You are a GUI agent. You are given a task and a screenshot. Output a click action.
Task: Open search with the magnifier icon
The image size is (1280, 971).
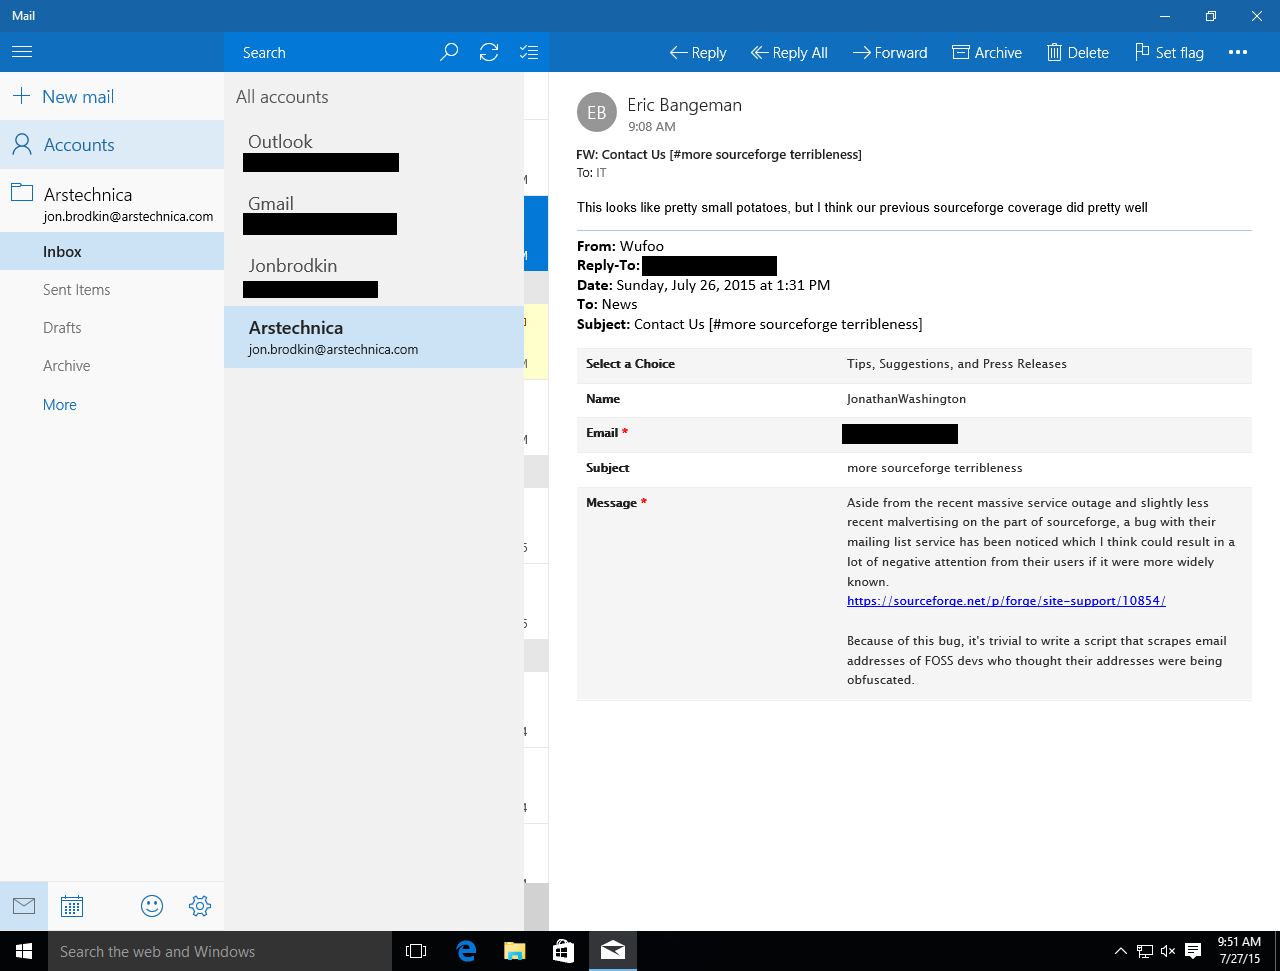click(x=448, y=52)
